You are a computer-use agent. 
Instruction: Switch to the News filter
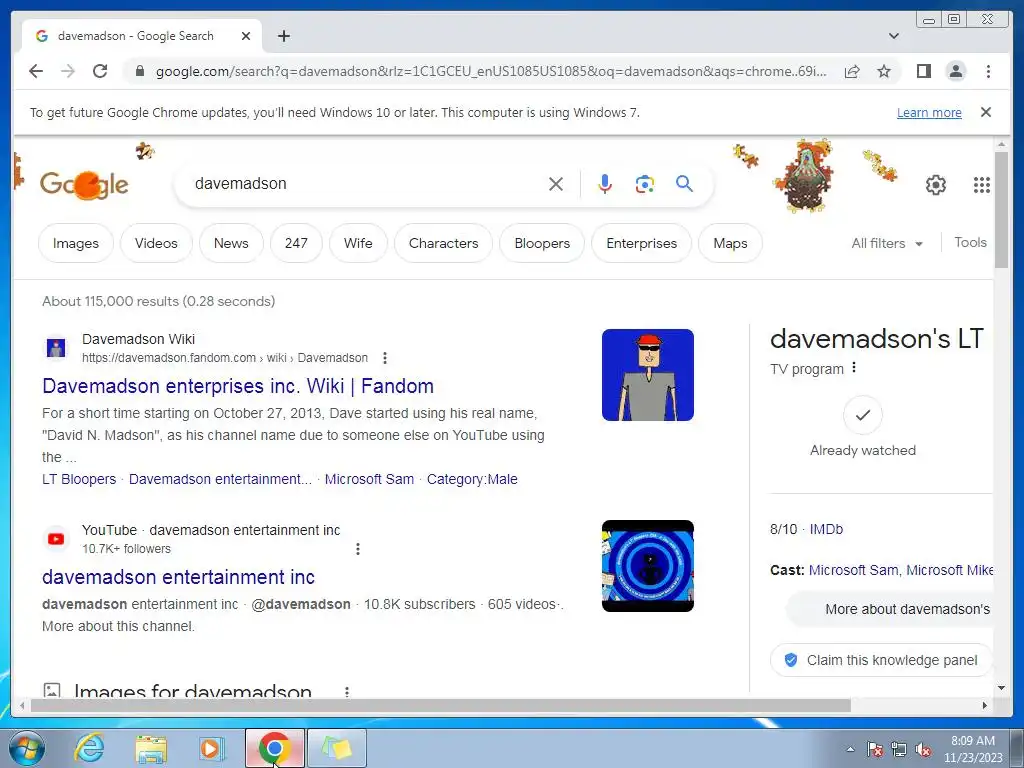coord(231,243)
